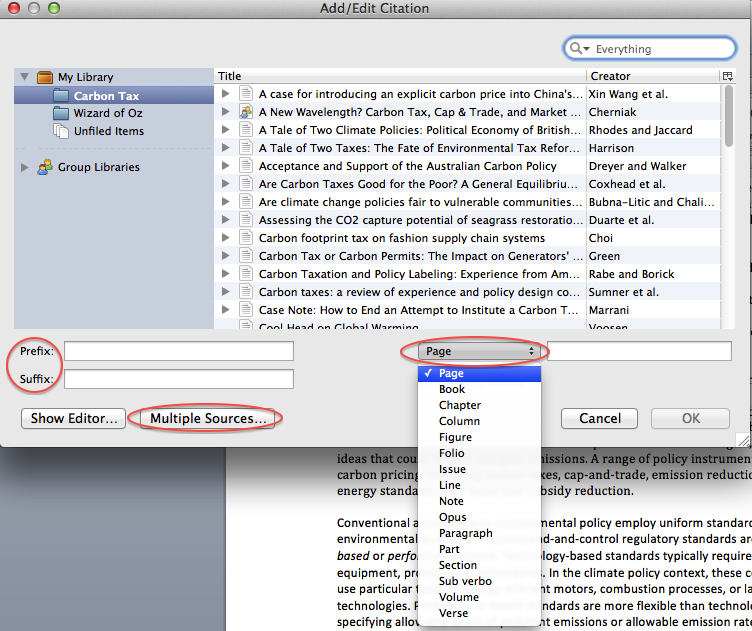Image resolution: width=752 pixels, height=631 pixels.
Task: Expand 'Acceptance and Support of the Australian Carbon Policy'
Action: coord(225,165)
